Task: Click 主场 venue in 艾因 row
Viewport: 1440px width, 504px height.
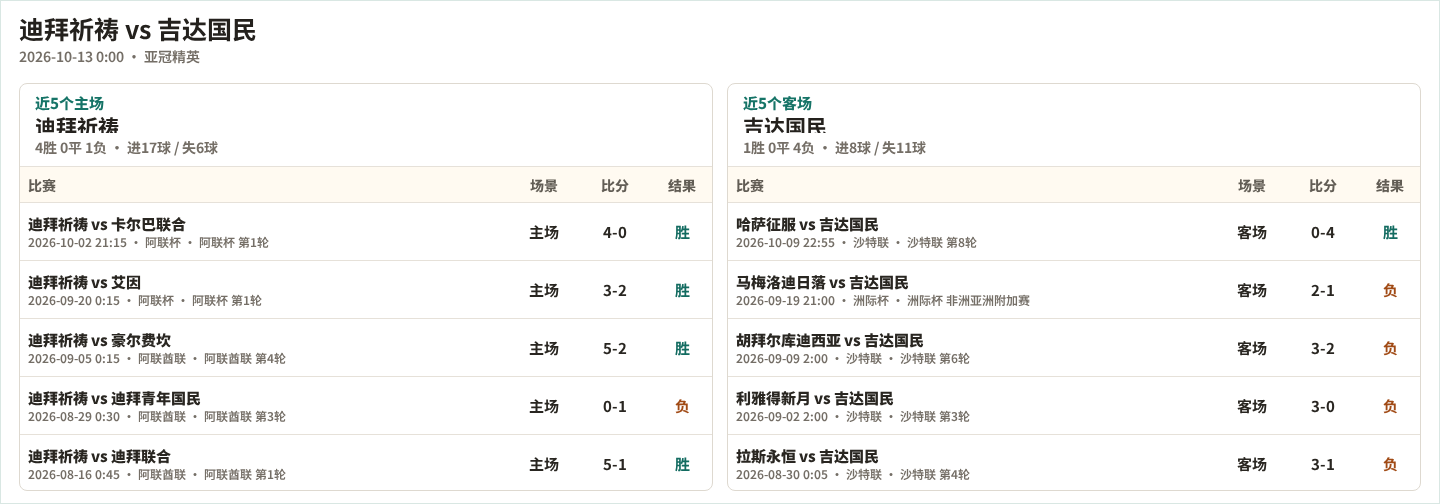Action: (544, 290)
